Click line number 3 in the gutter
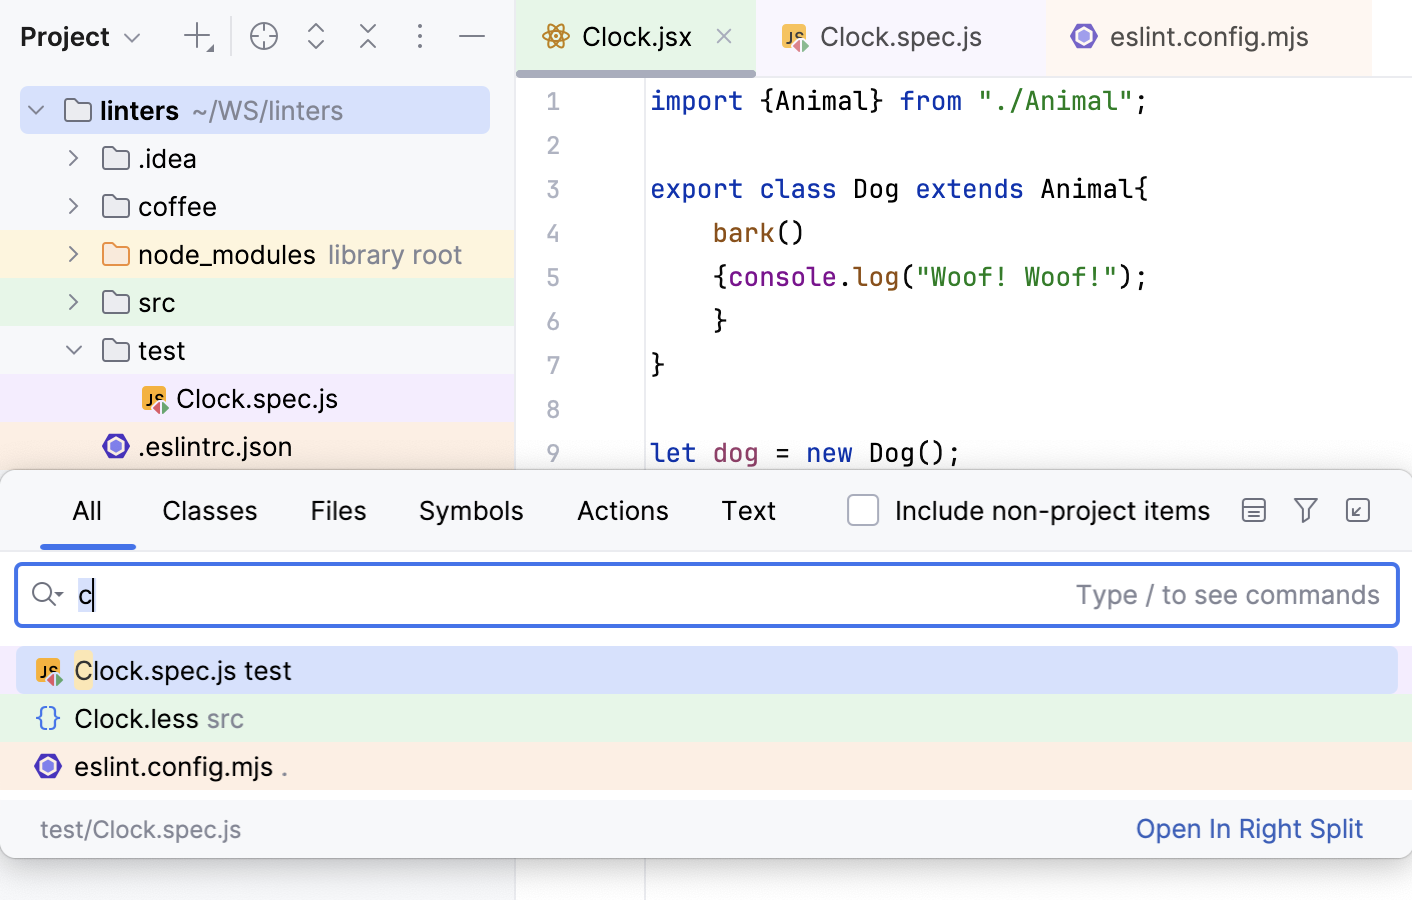The height and width of the screenshot is (900, 1412). (x=553, y=189)
